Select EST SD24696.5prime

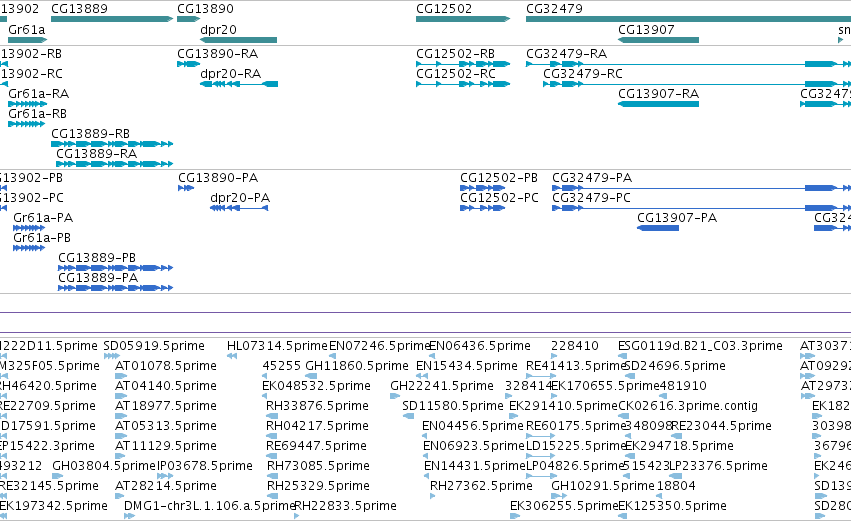(675, 366)
